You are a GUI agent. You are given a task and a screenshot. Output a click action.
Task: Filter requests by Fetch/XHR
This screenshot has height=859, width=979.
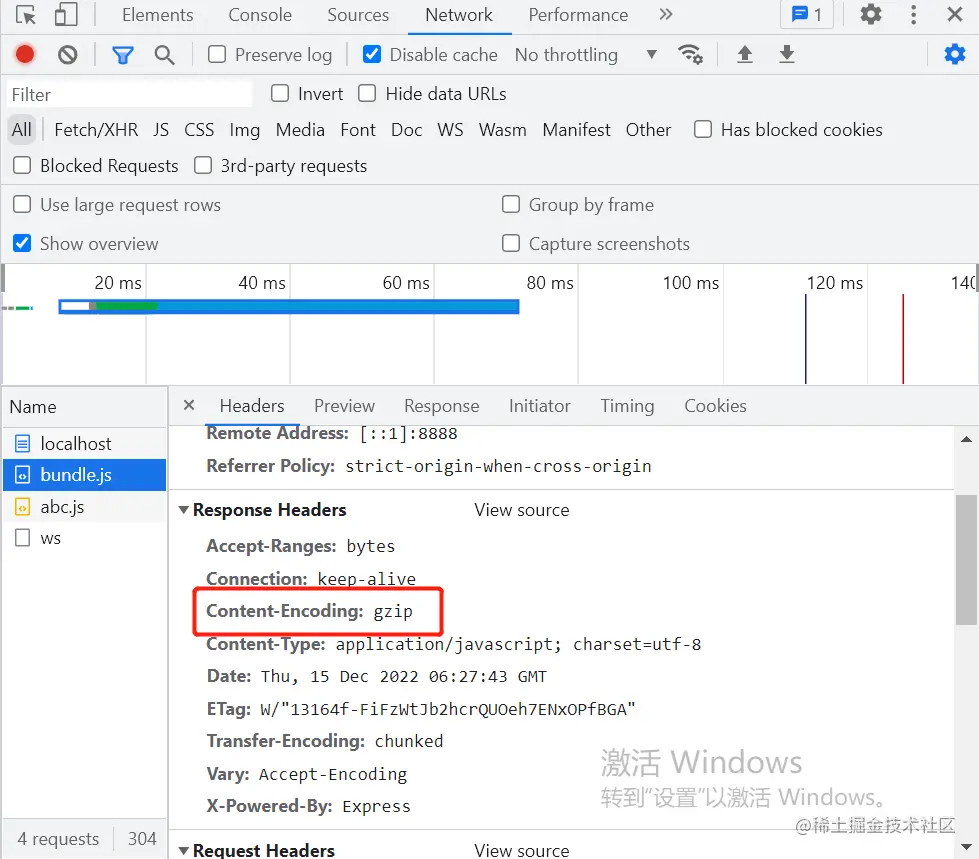coord(96,130)
